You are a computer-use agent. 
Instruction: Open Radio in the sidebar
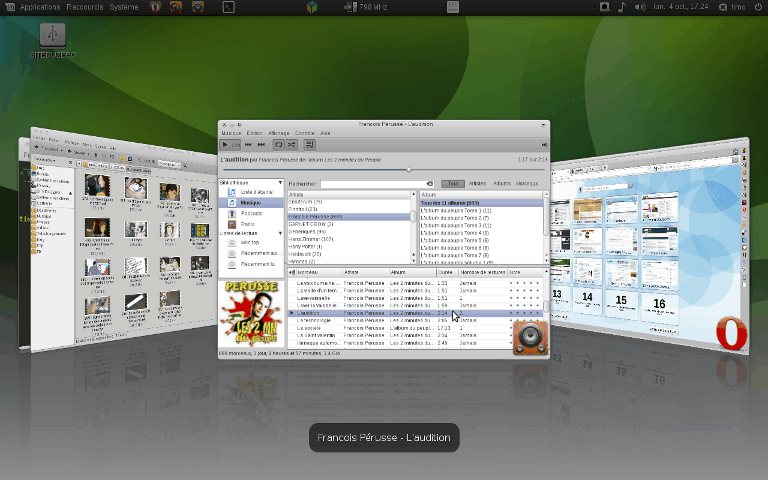pyautogui.click(x=250, y=224)
